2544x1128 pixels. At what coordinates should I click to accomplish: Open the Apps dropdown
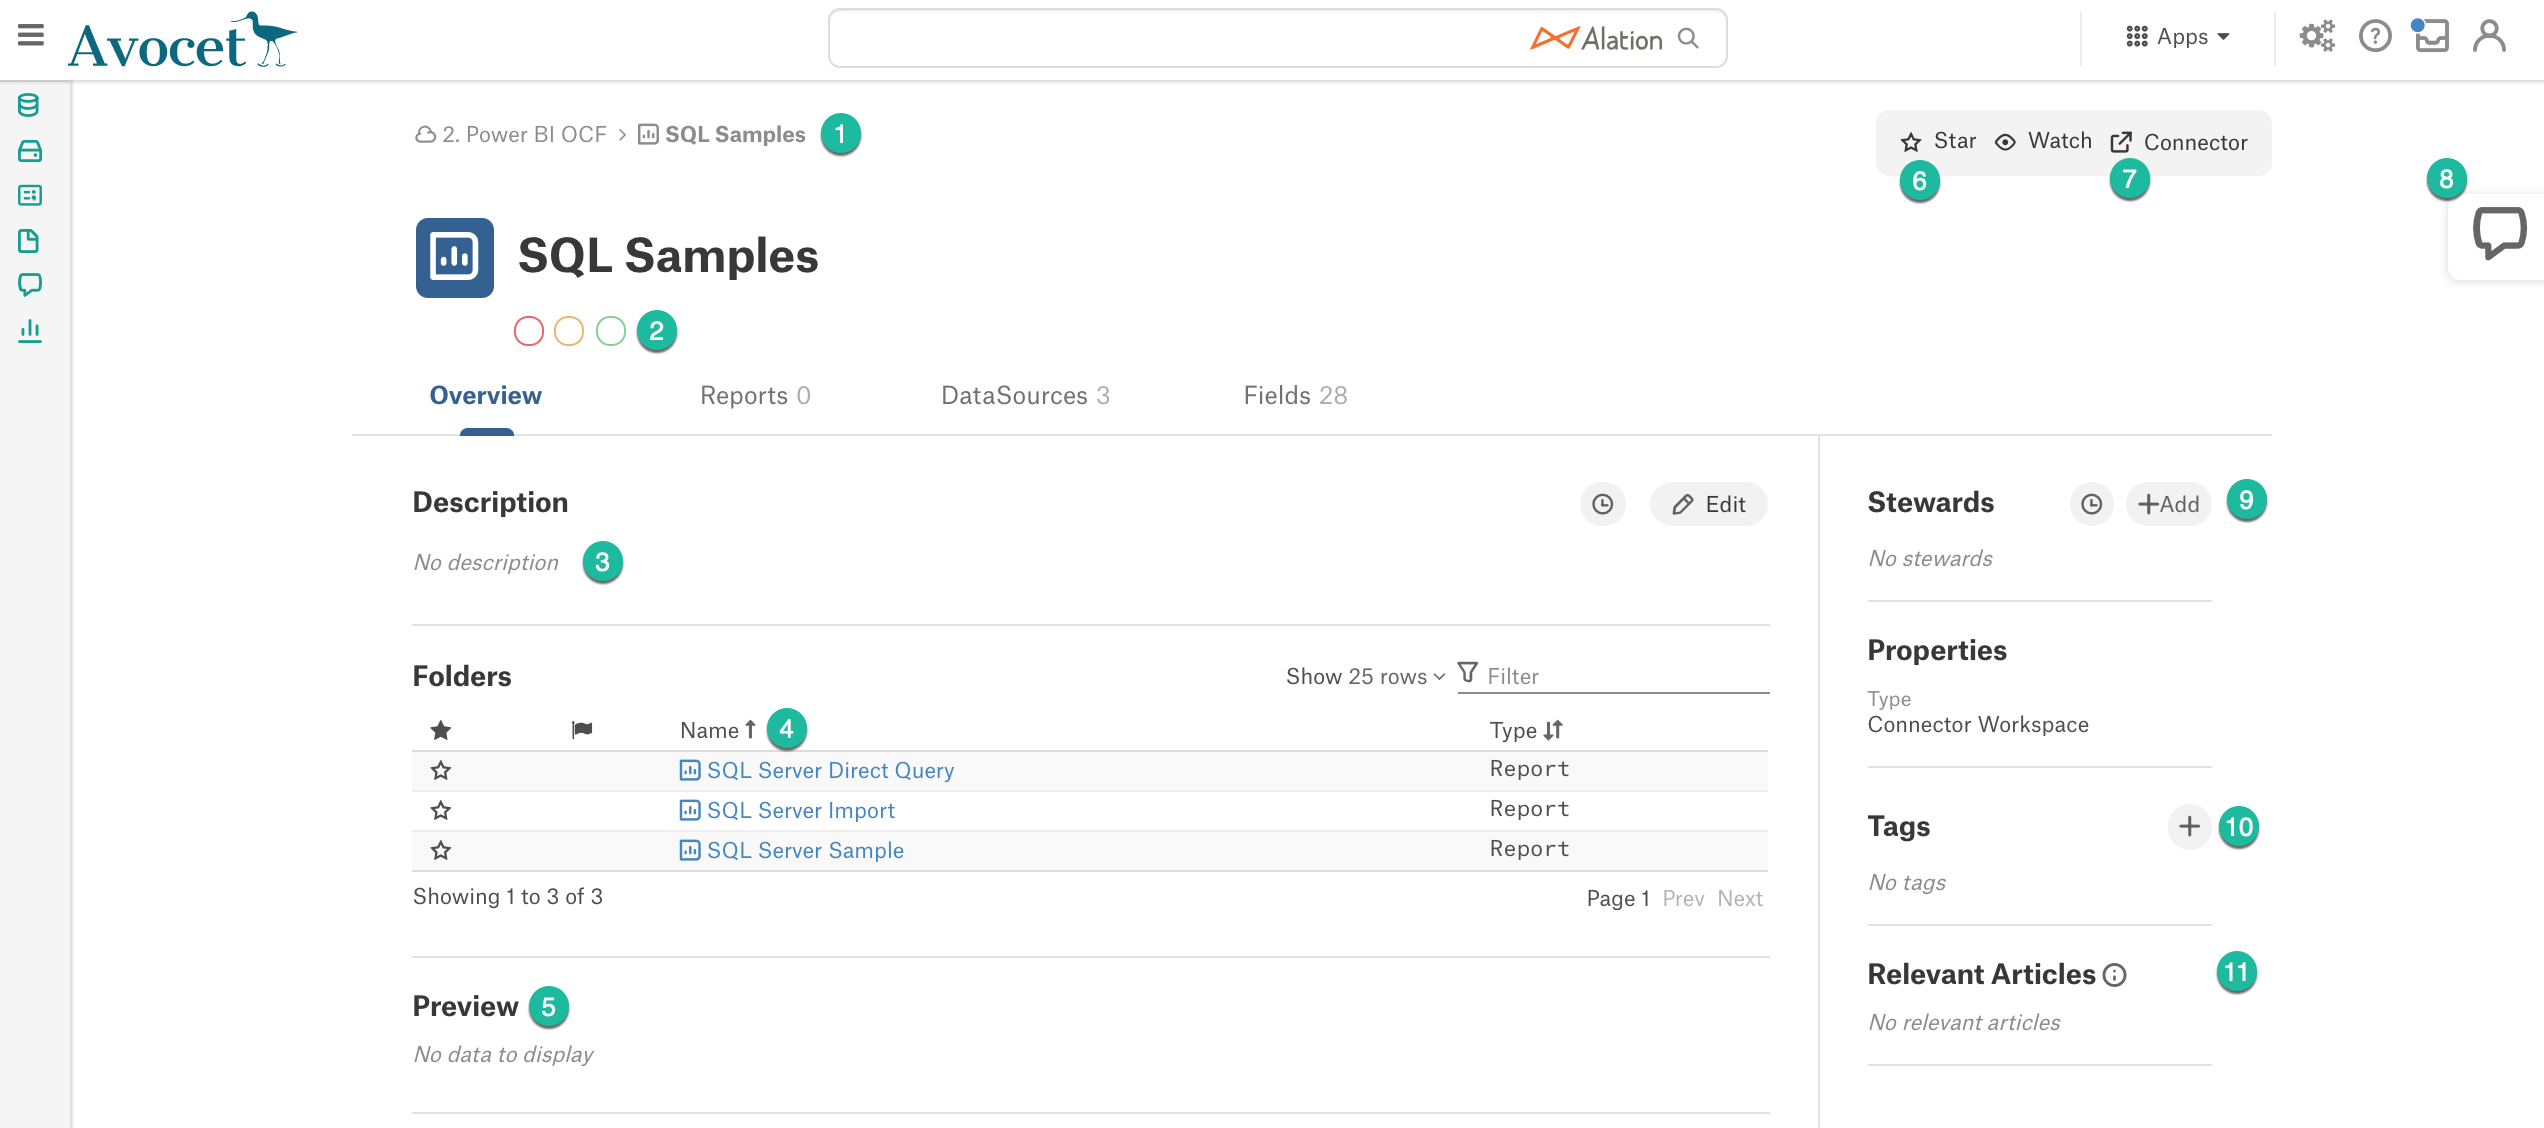[x=2178, y=37]
